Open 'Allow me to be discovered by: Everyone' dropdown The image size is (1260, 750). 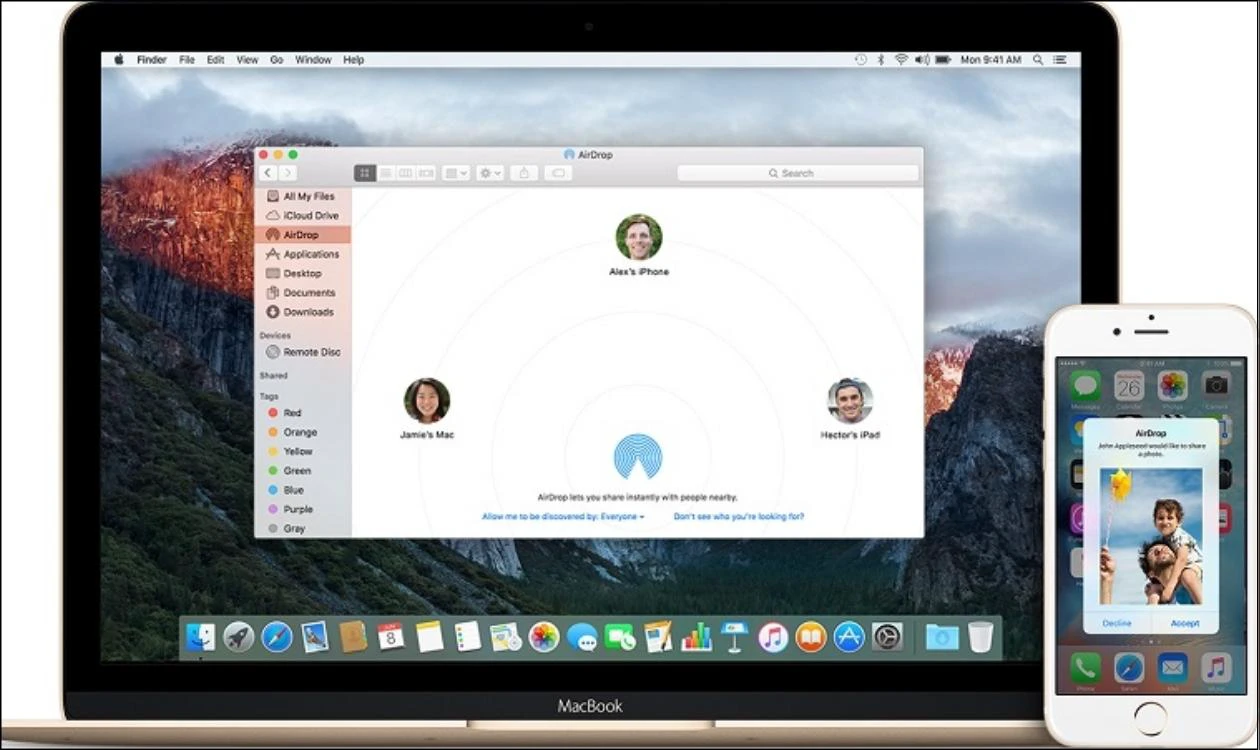point(563,517)
